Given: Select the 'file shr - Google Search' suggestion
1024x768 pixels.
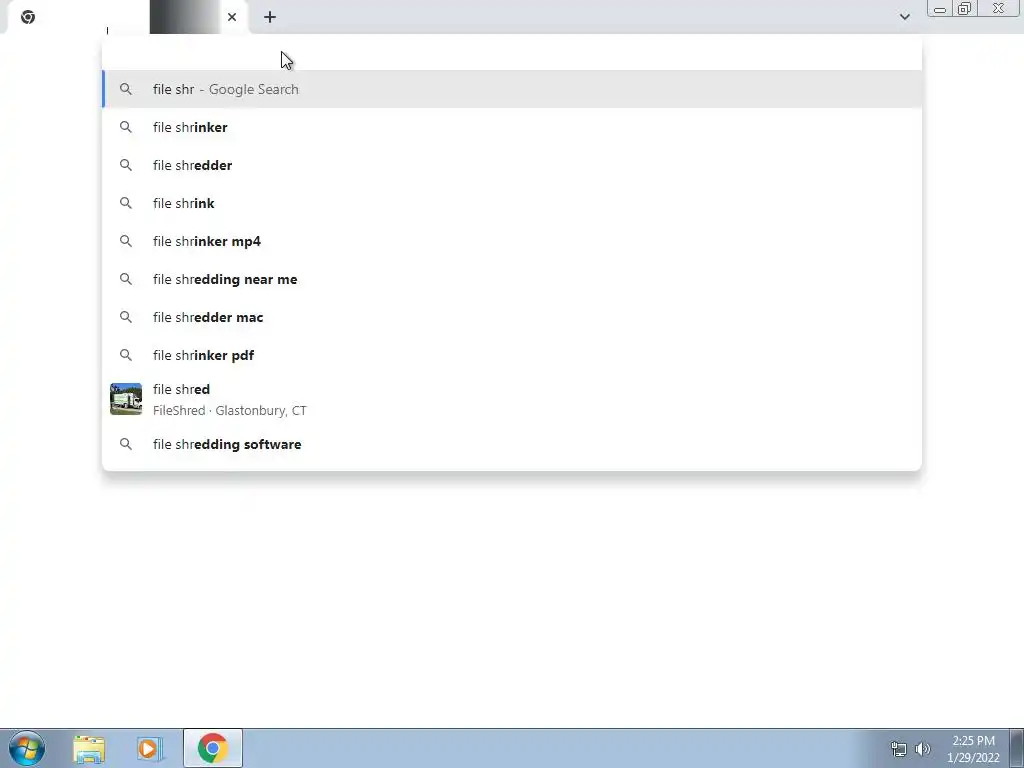Looking at the screenshot, I should [x=512, y=89].
